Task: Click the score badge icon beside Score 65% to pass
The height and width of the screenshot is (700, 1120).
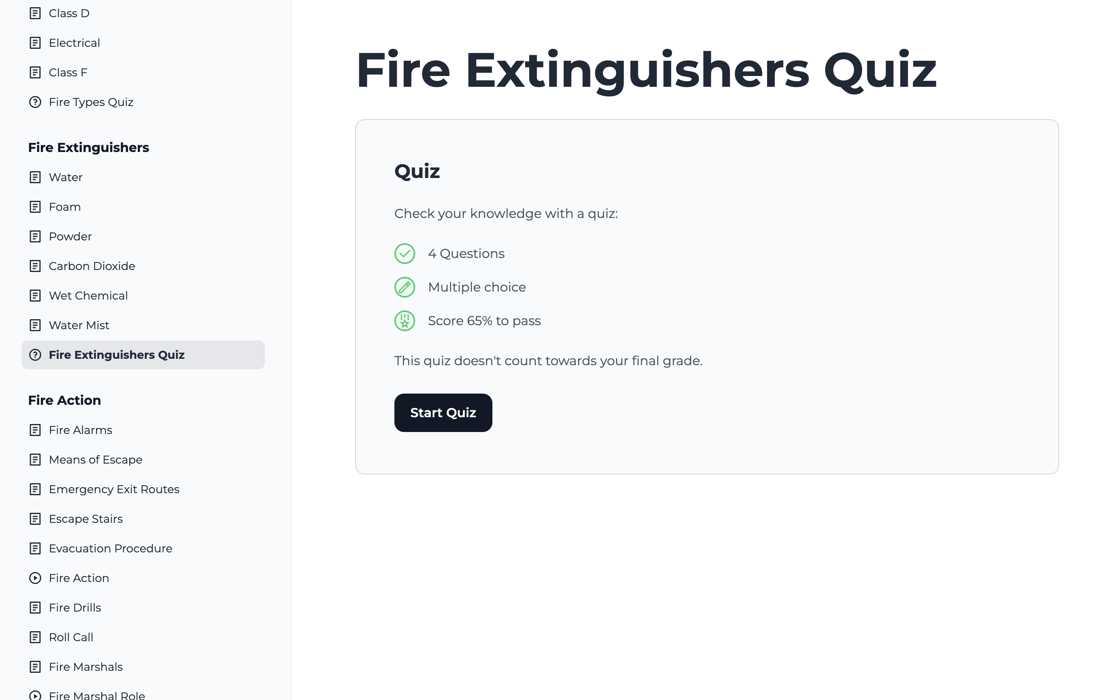Action: tap(404, 320)
